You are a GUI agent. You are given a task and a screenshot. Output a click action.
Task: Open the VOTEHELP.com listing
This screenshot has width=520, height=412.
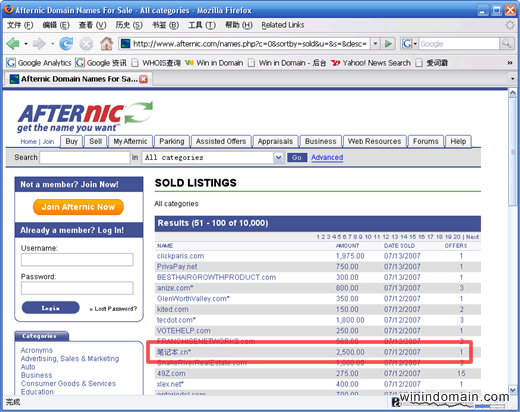tap(183, 331)
